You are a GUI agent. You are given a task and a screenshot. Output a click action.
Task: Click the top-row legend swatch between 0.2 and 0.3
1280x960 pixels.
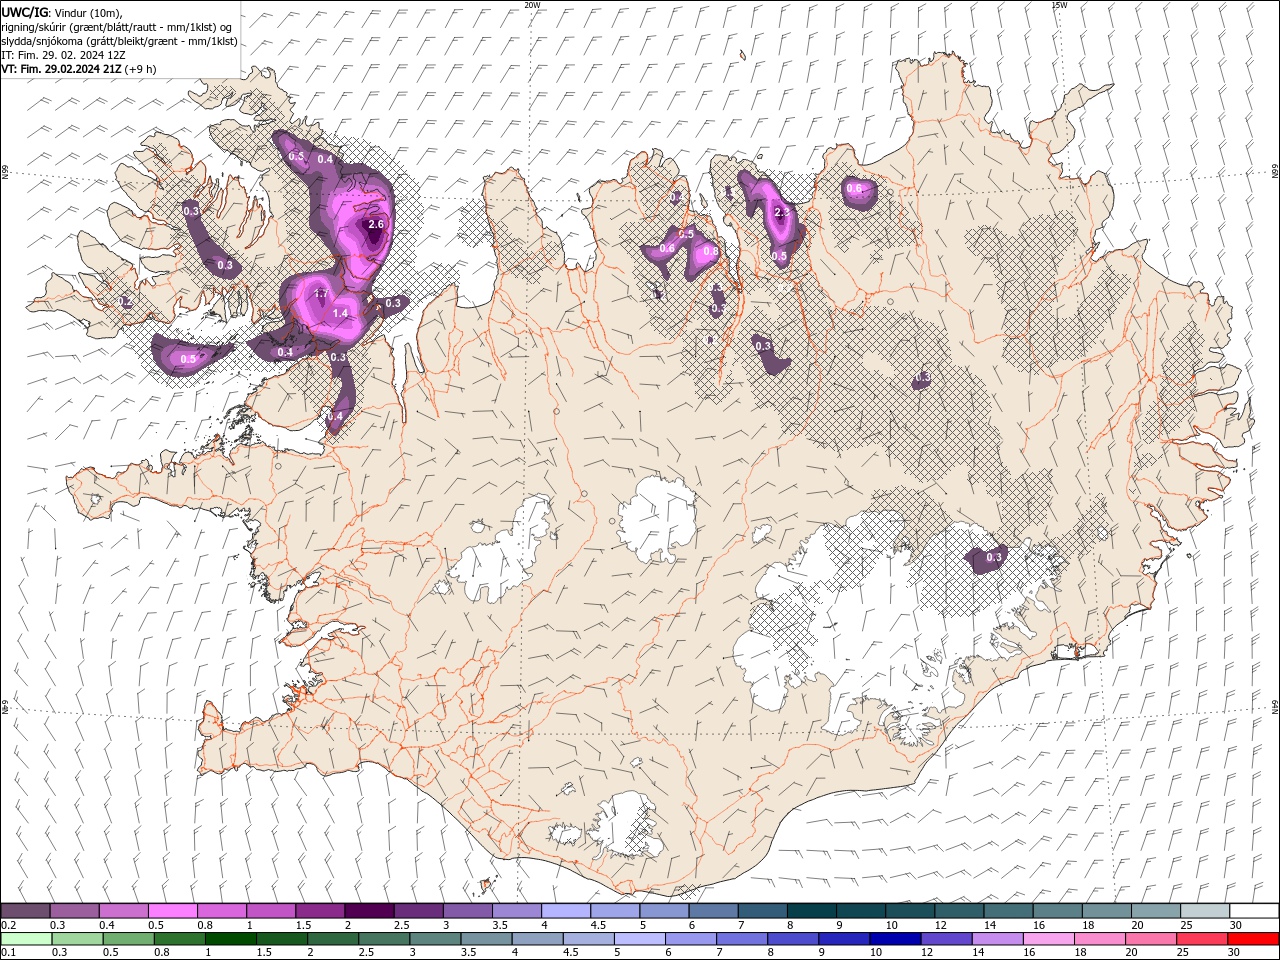click(x=25, y=911)
